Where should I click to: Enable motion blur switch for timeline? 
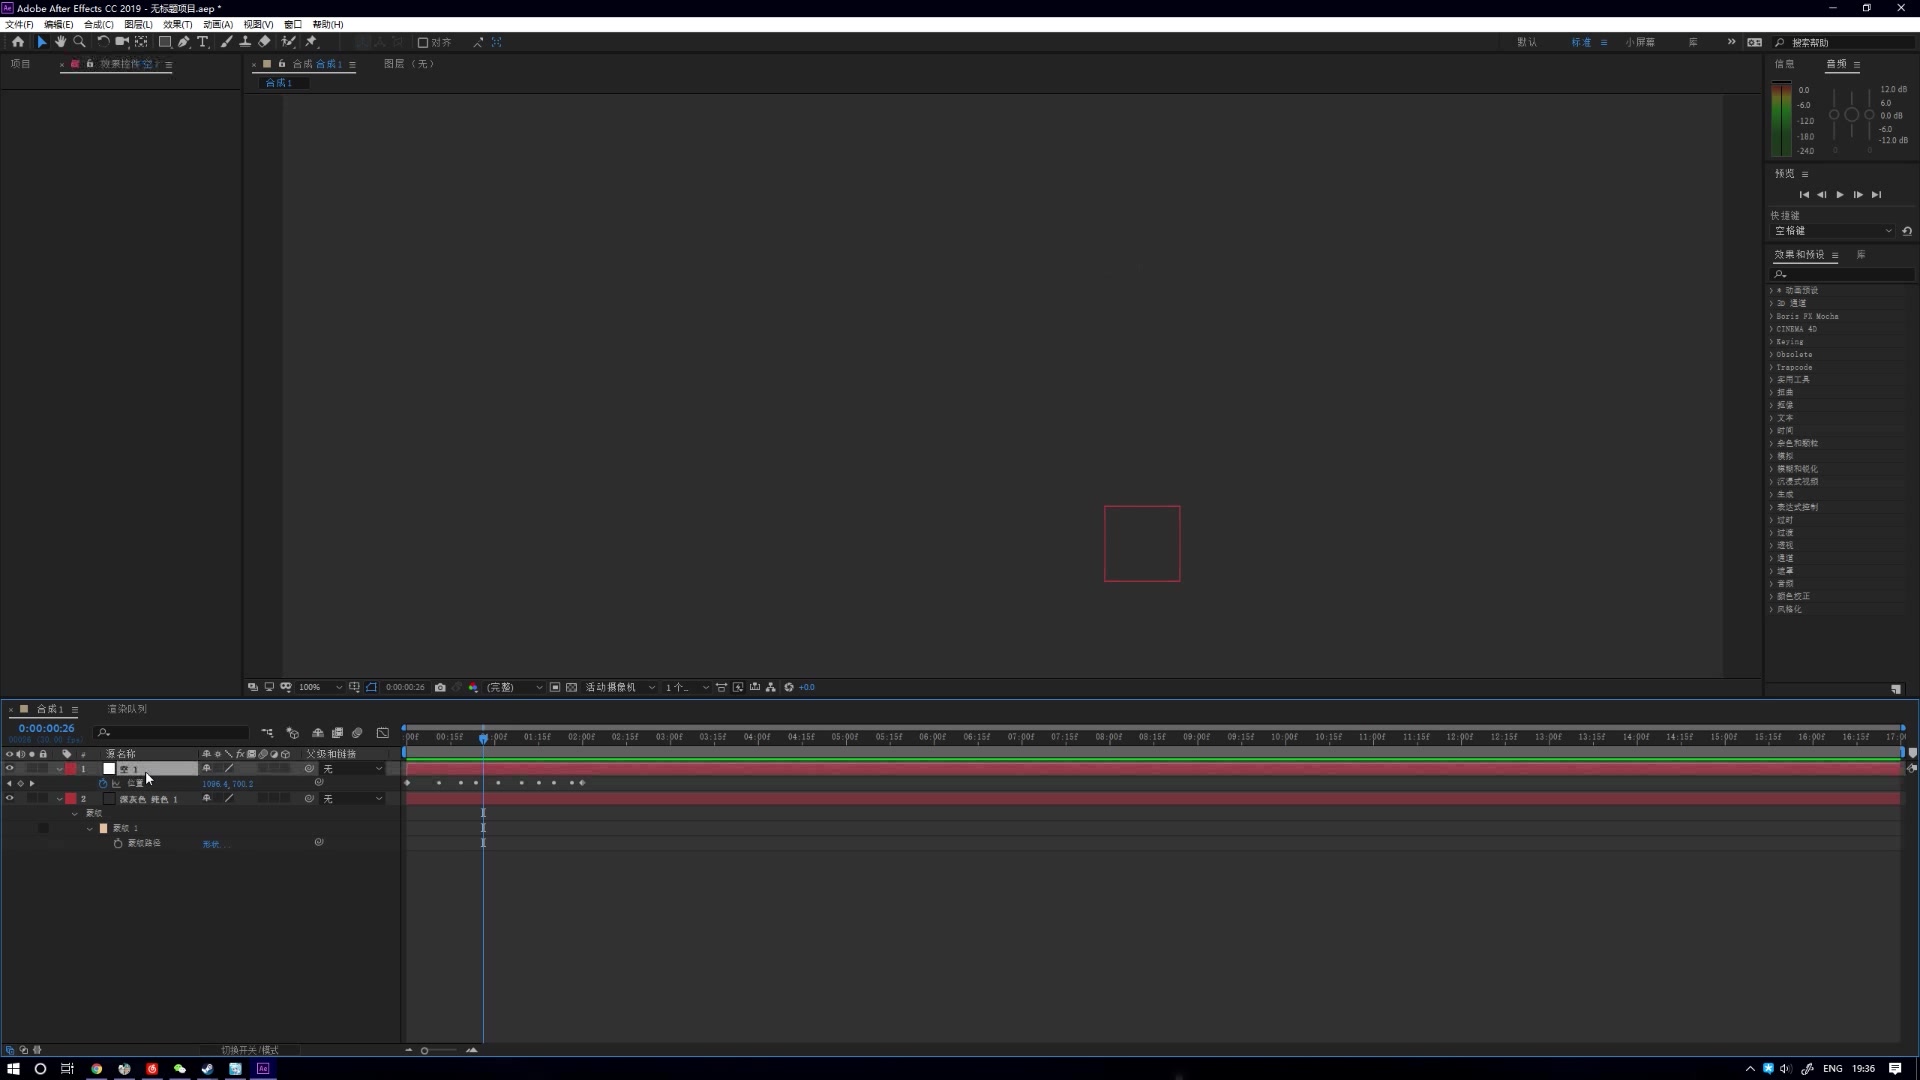pyautogui.click(x=357, y=733)
